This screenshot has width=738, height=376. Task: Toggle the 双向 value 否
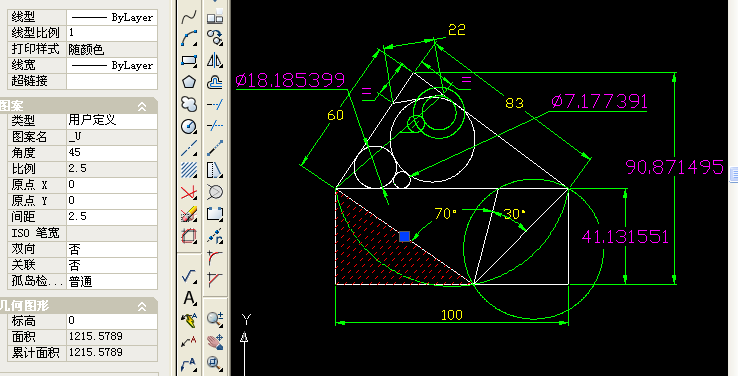[112, 249]
